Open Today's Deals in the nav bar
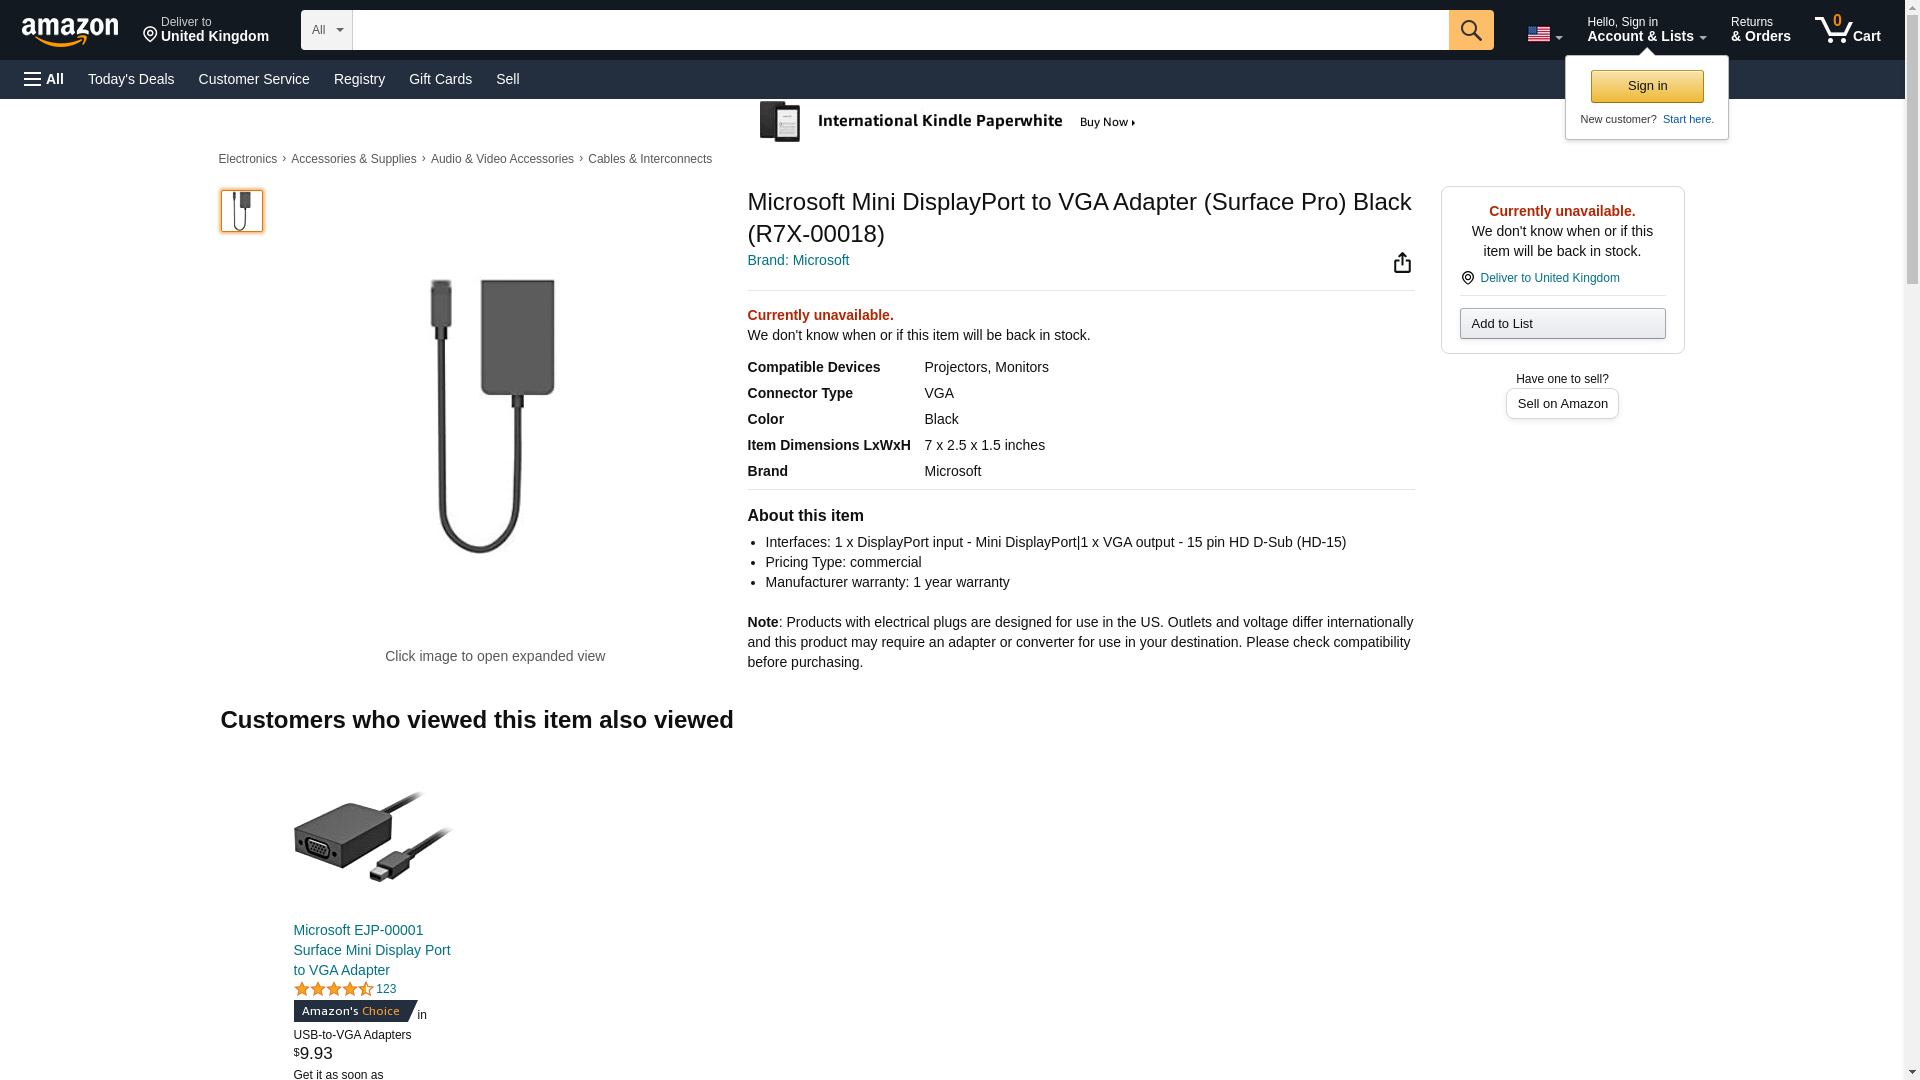1920x1080 pixels. [x=131, y=79]
